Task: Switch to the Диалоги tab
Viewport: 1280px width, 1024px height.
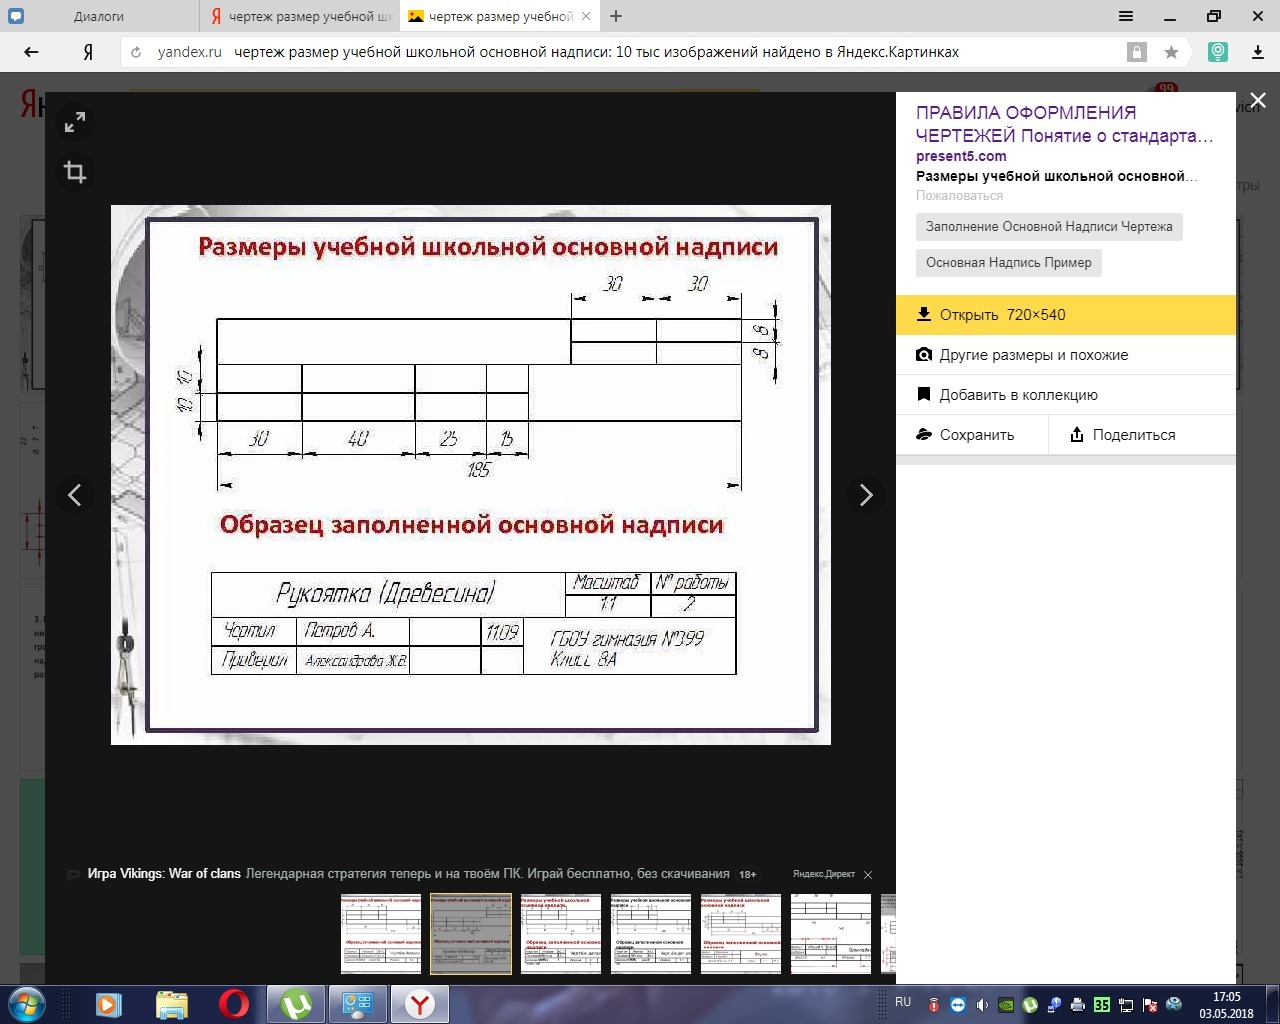Action: click(98, 16)
